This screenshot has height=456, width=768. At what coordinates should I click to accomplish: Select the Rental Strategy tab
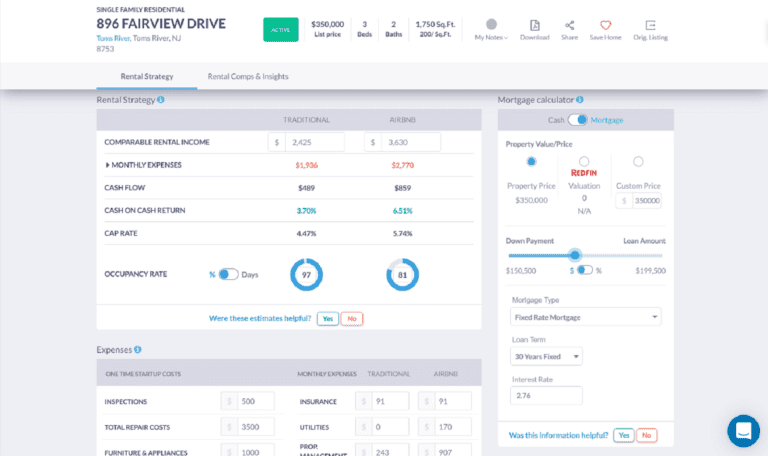point(147,76)
